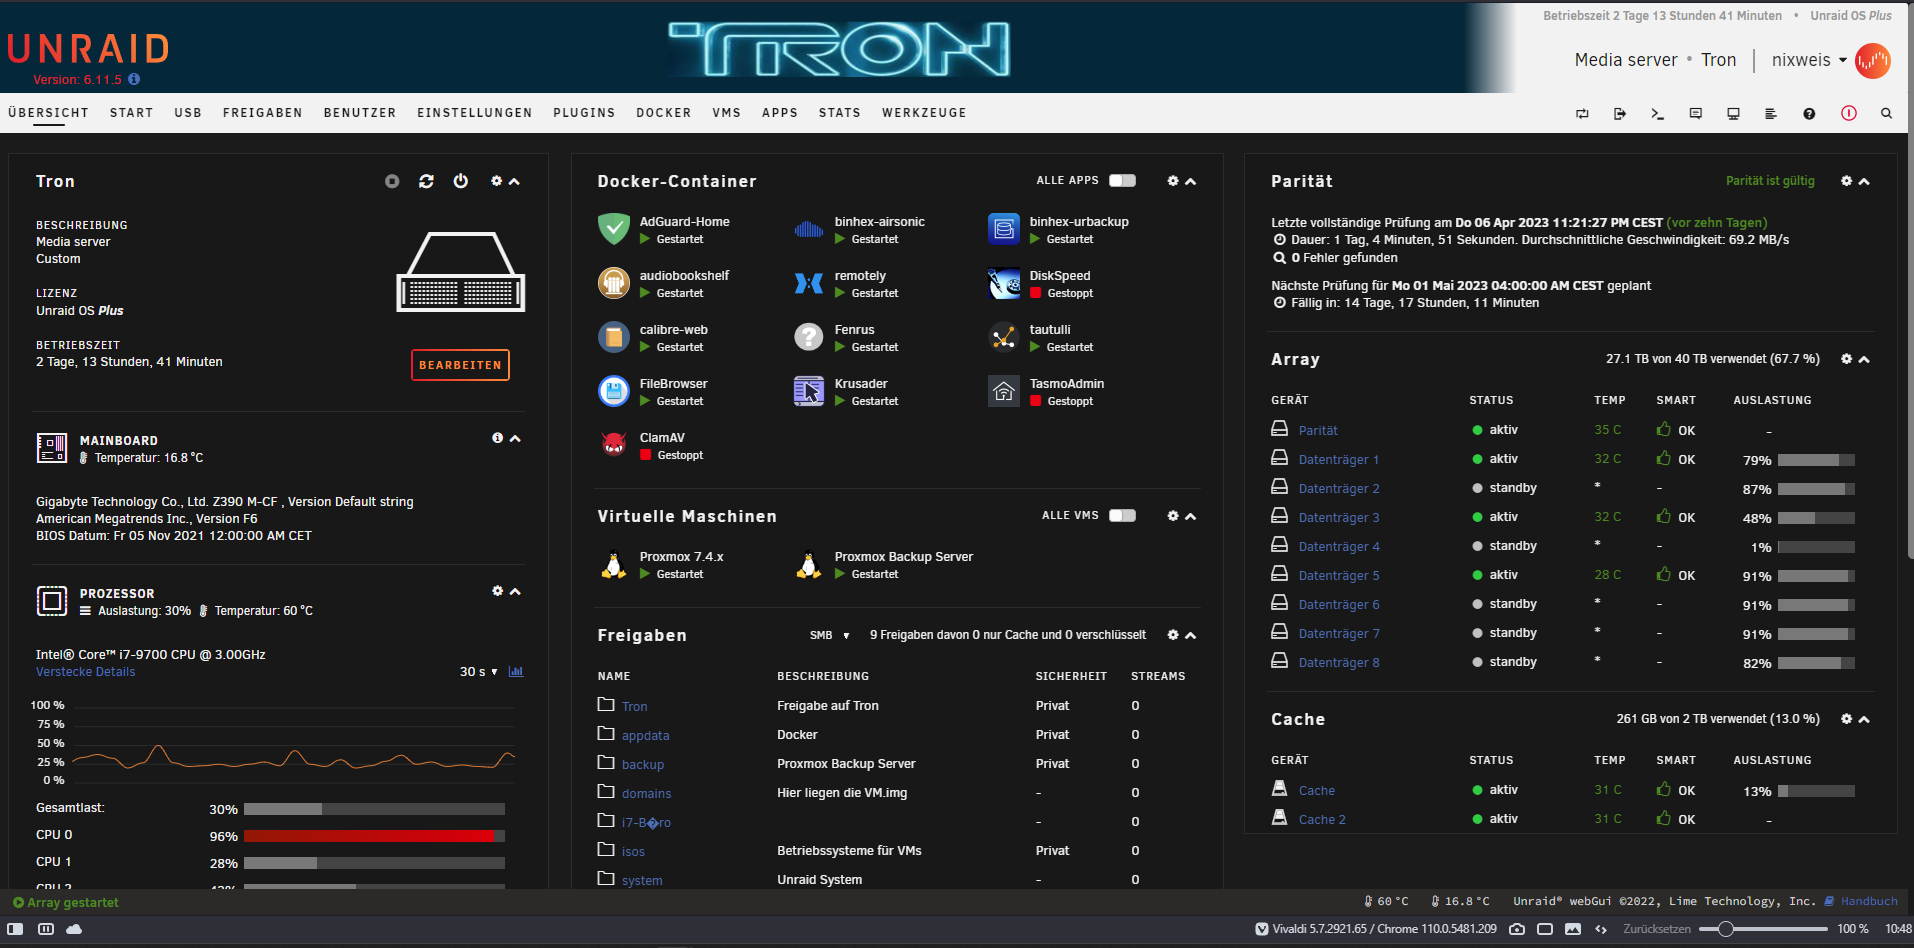Open the terminal icon in the top toolbar
Screen dimensions: 1914x948
1657,113
